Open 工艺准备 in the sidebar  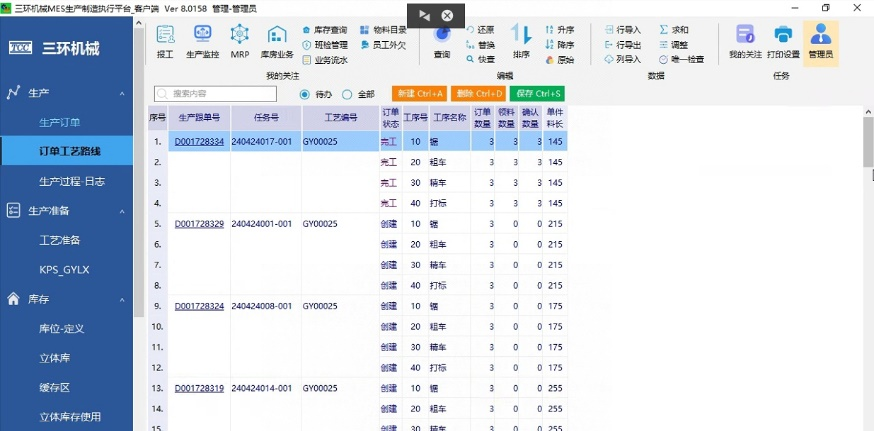(x=60, y=241)
